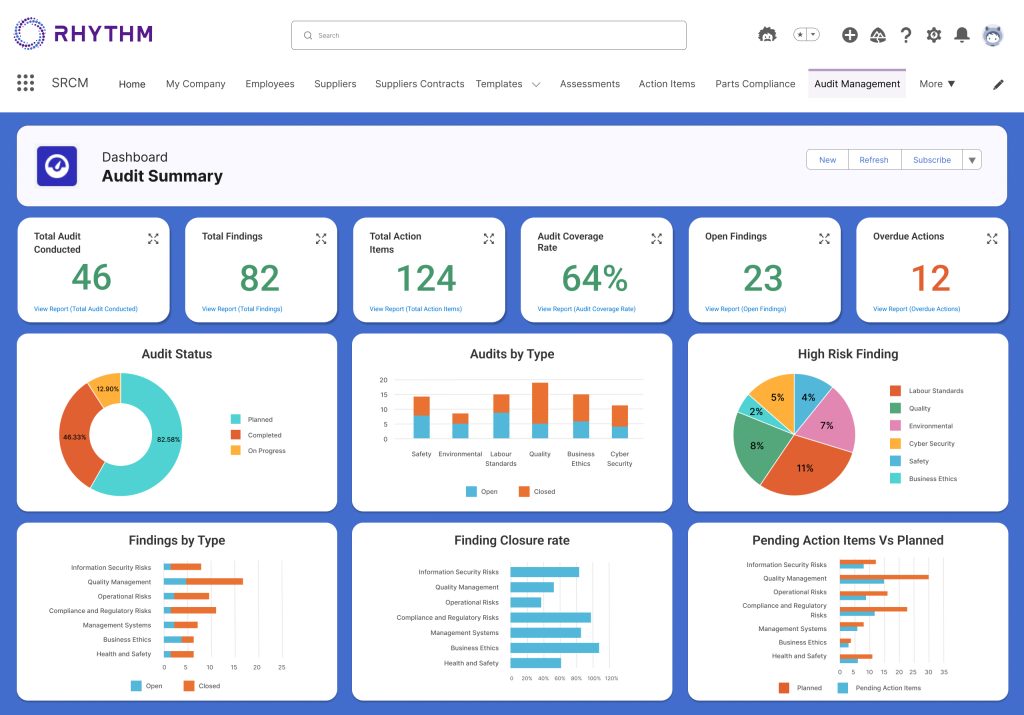This screenshot has width=1024, height=715.
Task: Click the favorites star icon
Action: tap(800, 35)
